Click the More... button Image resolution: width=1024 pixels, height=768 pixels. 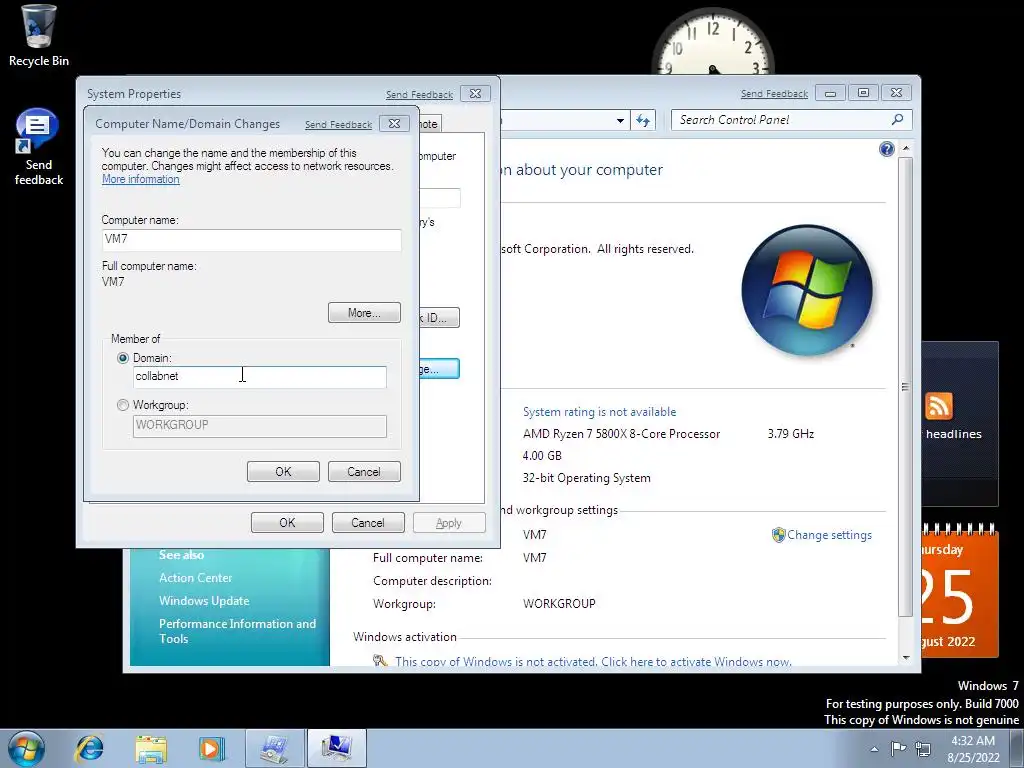click(x=364, y=313)
